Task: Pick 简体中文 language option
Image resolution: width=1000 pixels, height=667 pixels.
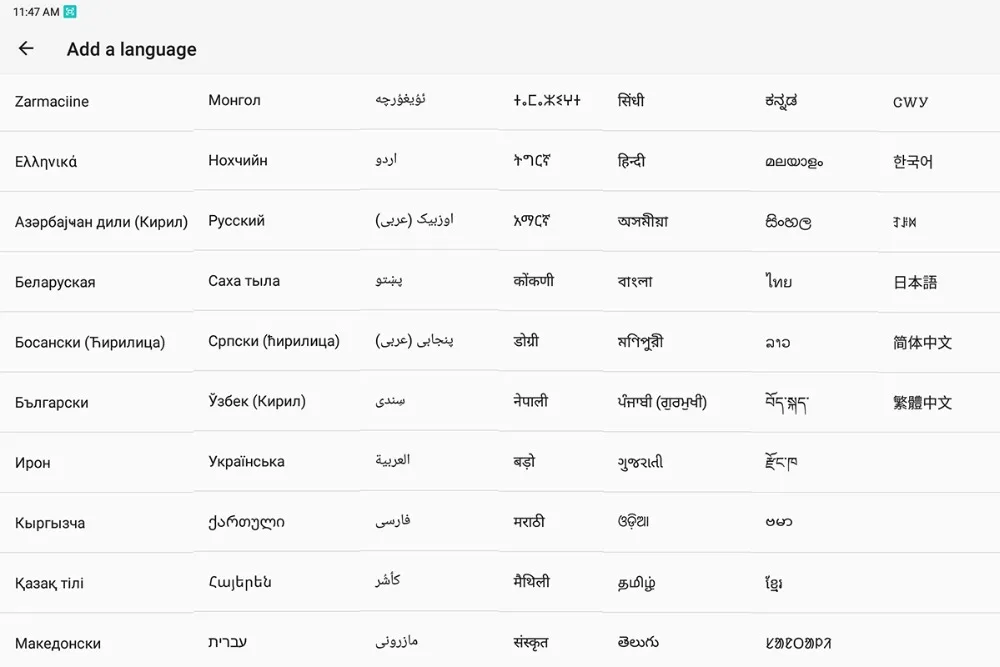Action: coord(922,343)
